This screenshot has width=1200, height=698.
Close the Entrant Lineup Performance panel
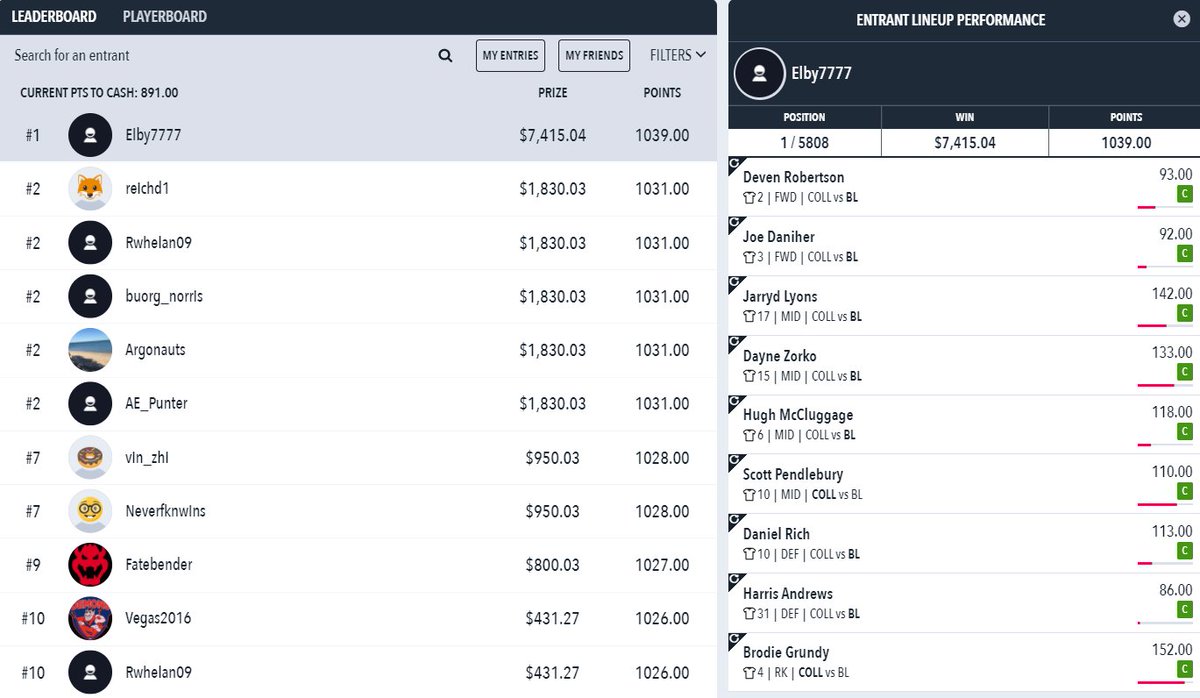[1180, 19]
